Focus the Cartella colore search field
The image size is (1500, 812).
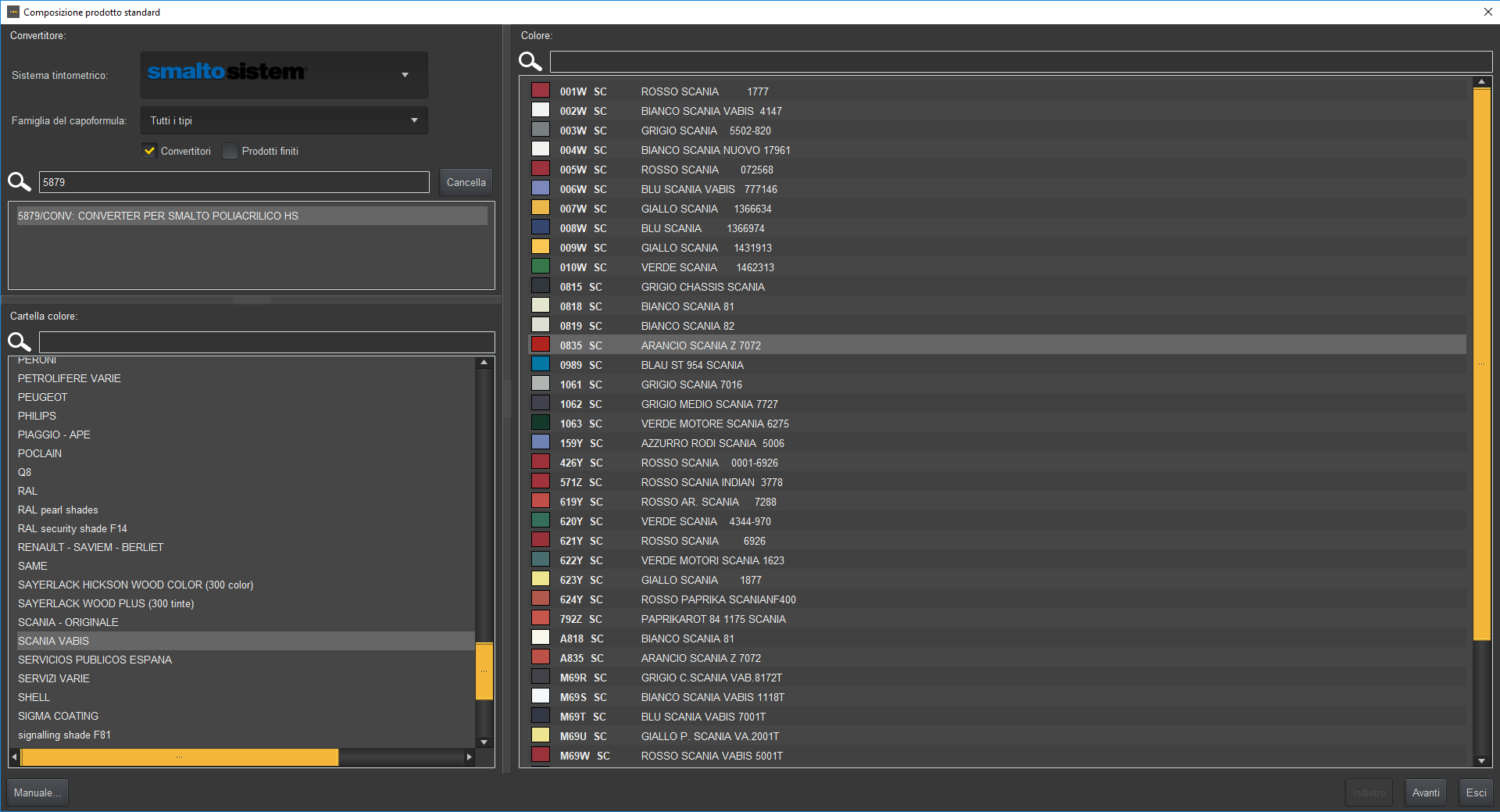pos(267,342)
